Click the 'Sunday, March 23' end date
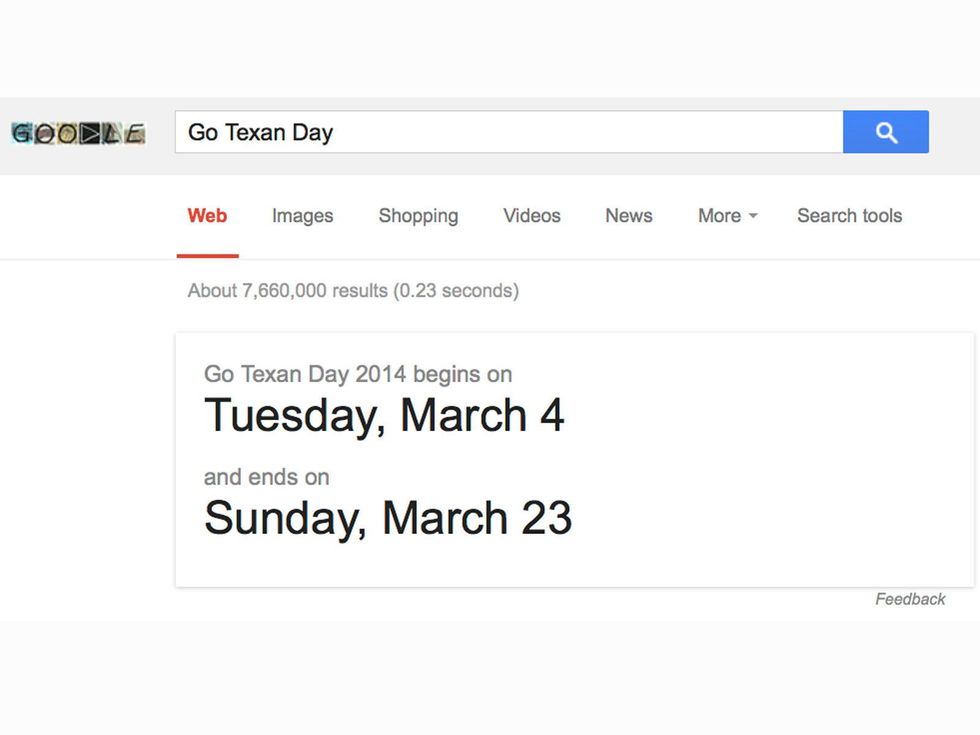 [388, 518]
